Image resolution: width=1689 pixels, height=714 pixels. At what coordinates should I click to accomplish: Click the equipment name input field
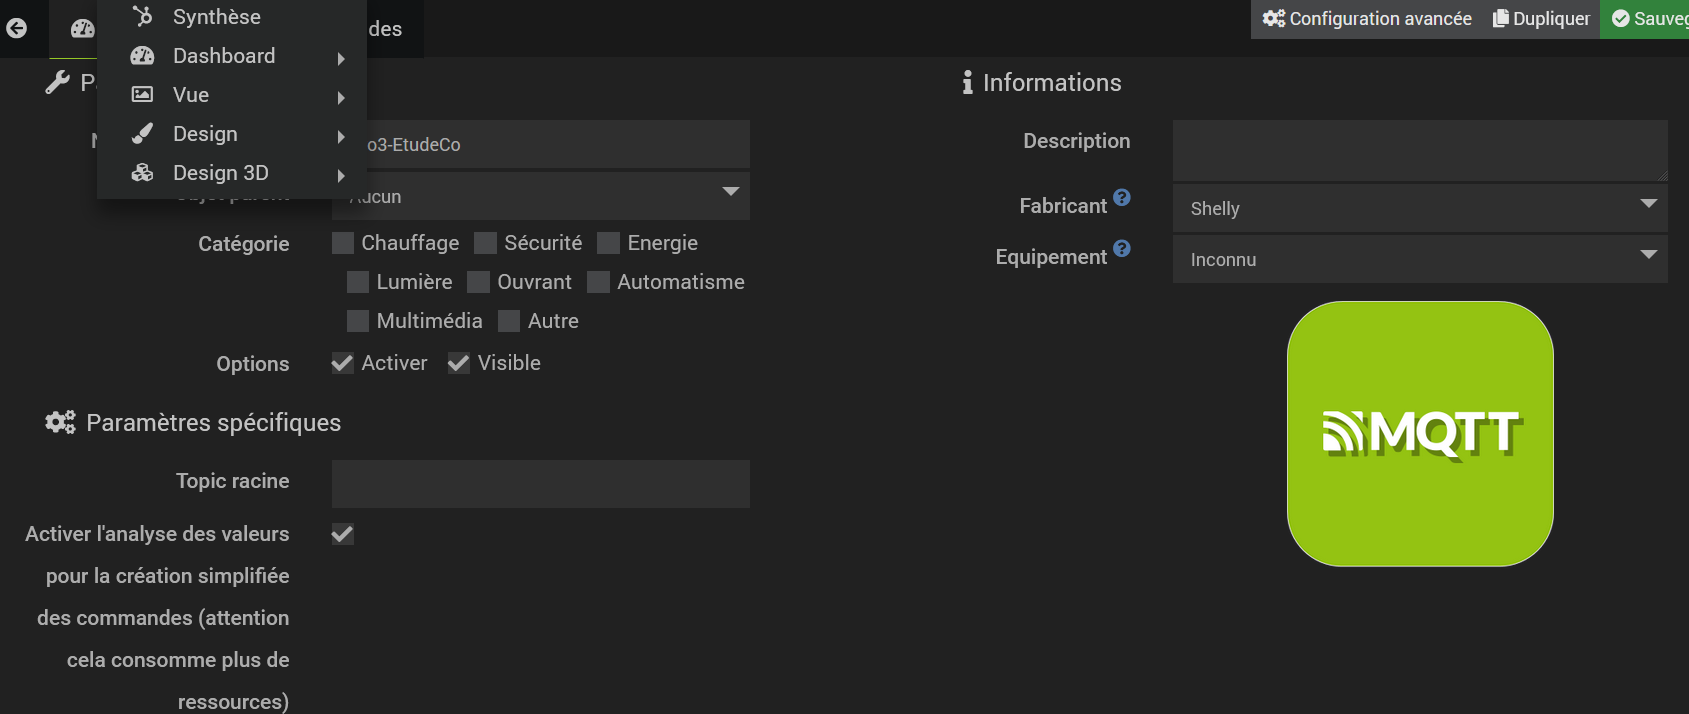[x=558, y=144]
